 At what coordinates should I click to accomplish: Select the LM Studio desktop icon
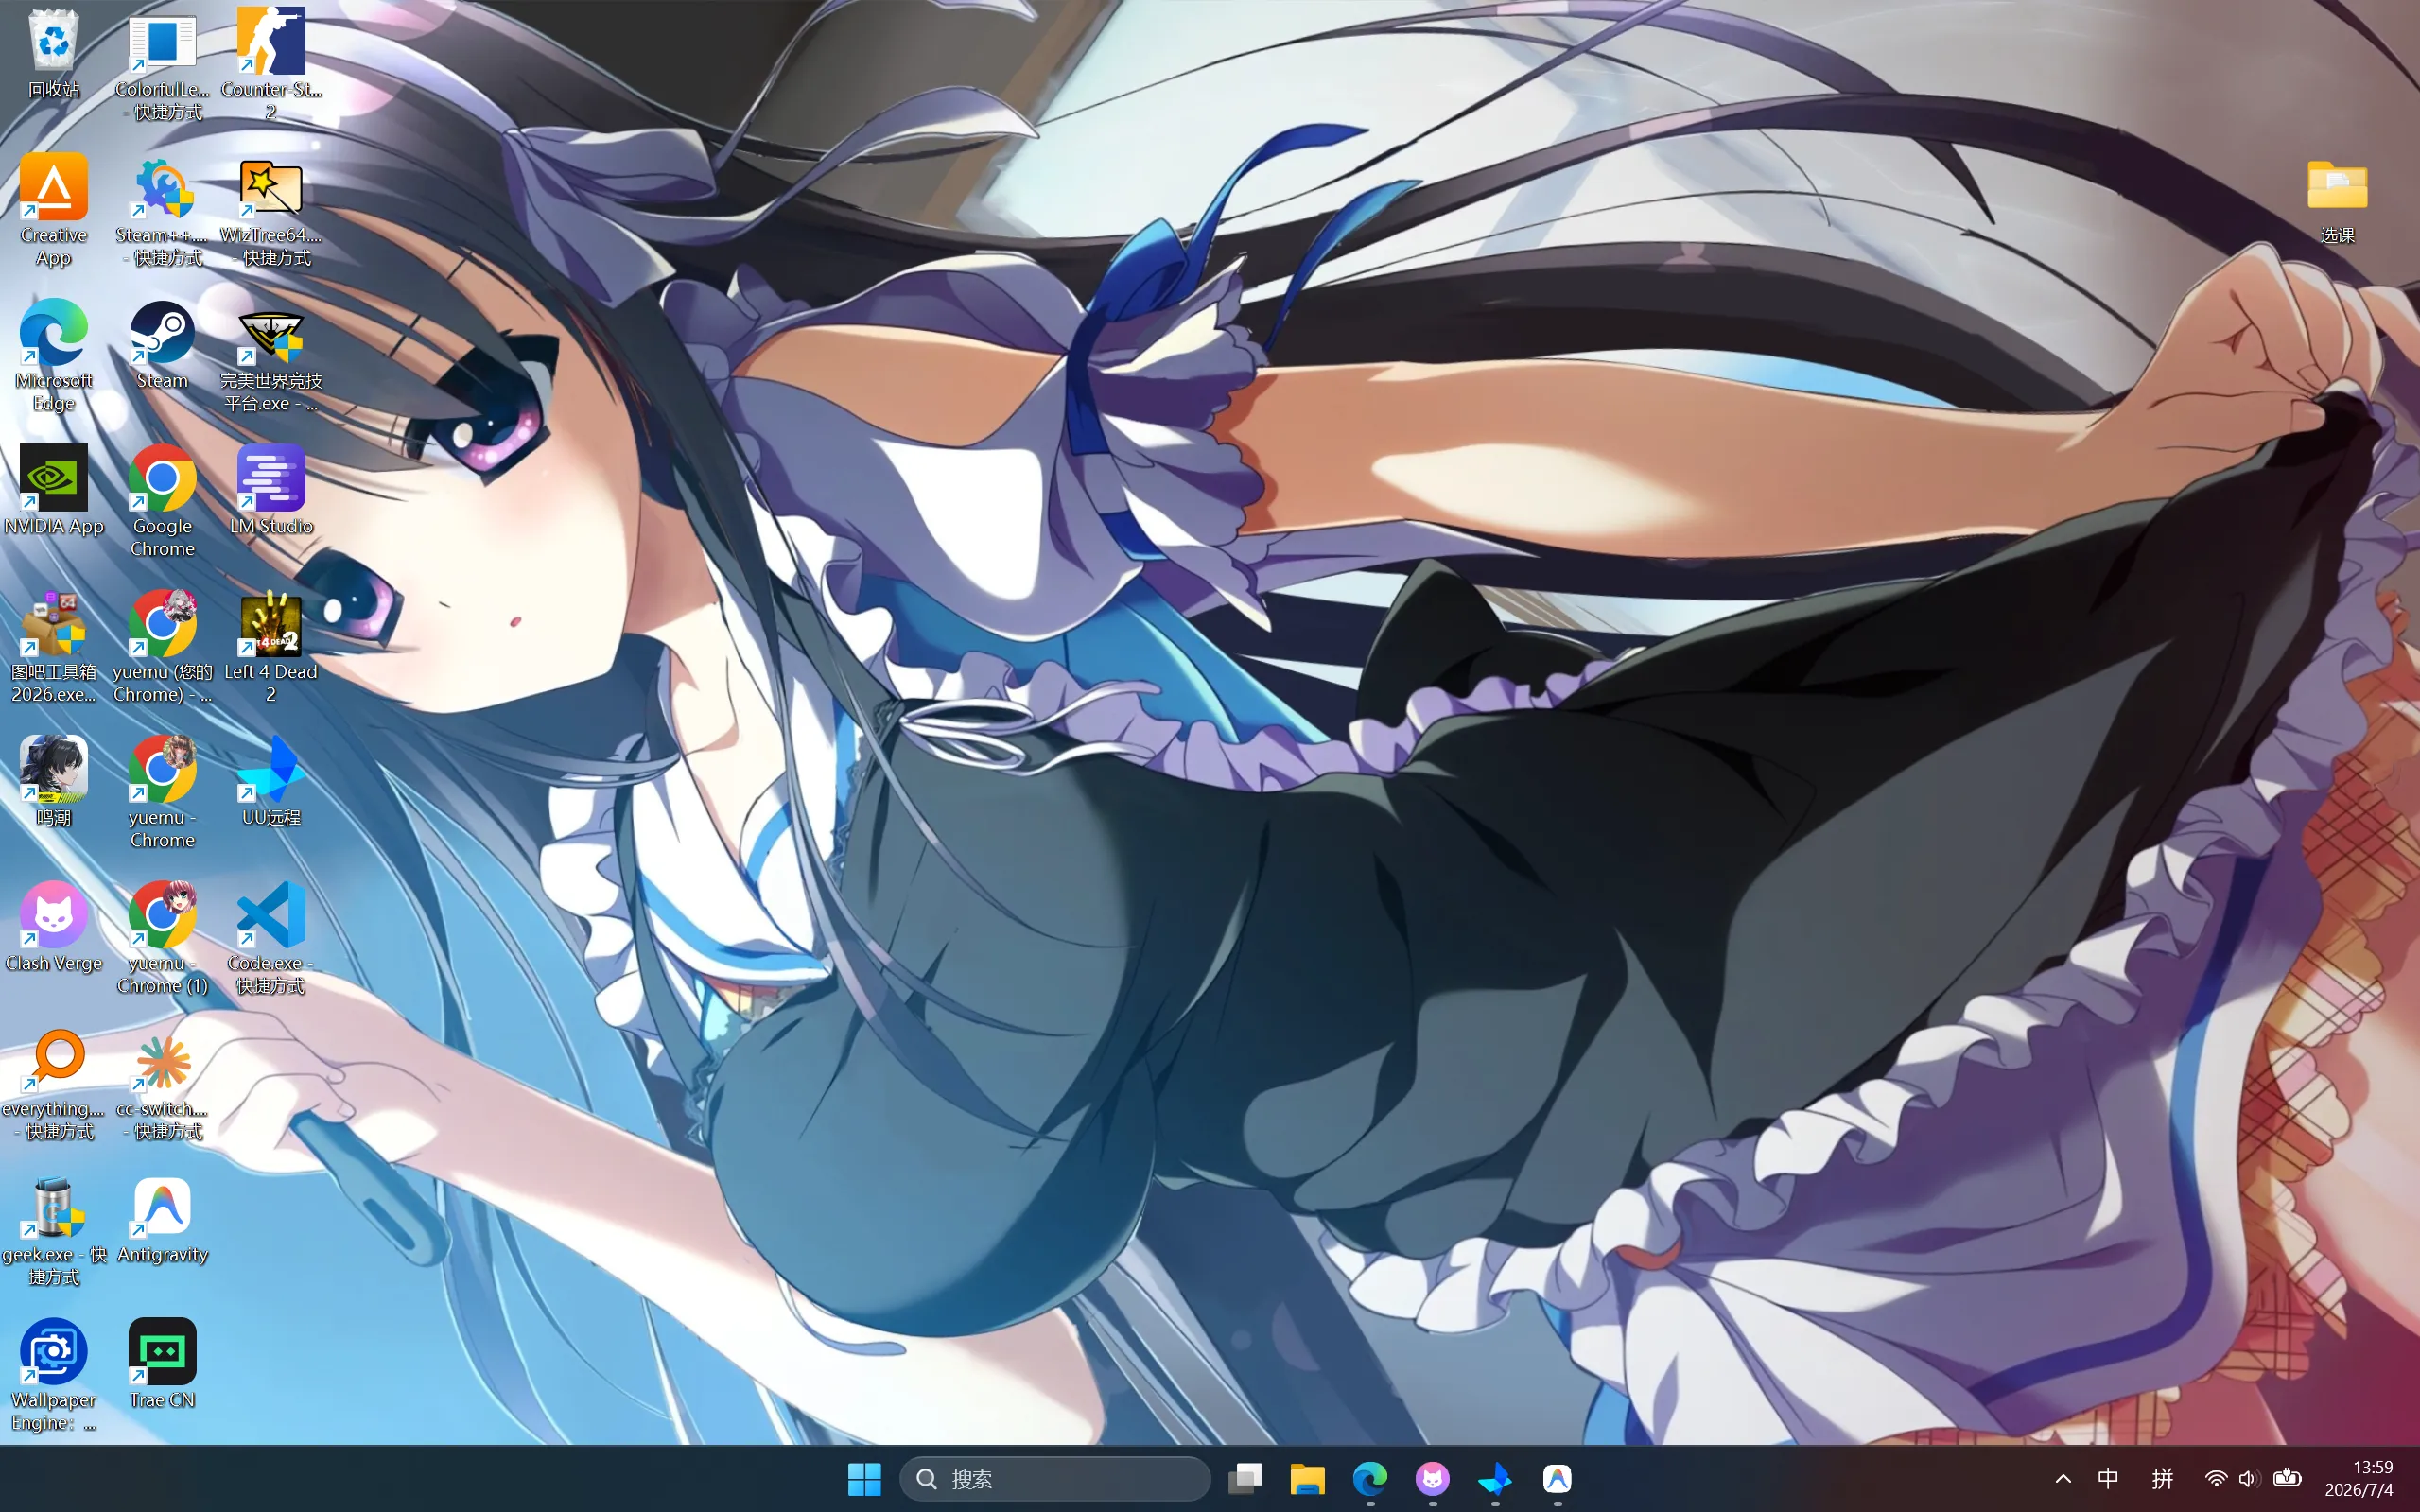point(271,490)
